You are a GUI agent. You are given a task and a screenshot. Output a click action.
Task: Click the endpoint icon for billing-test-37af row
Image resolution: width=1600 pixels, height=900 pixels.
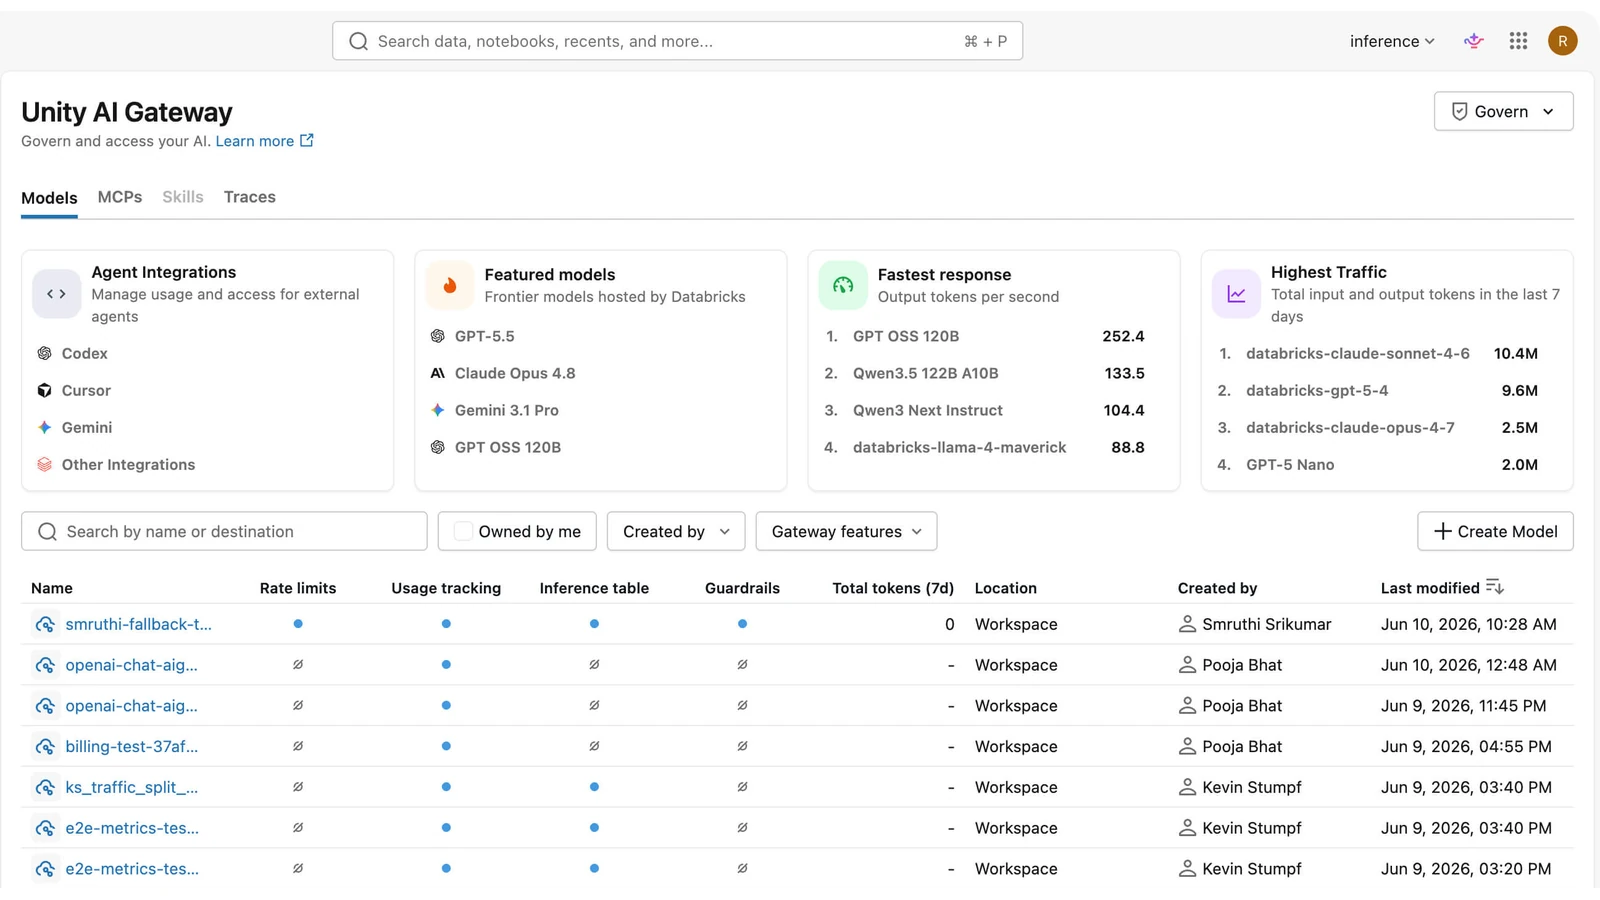(x=44, y=747)
